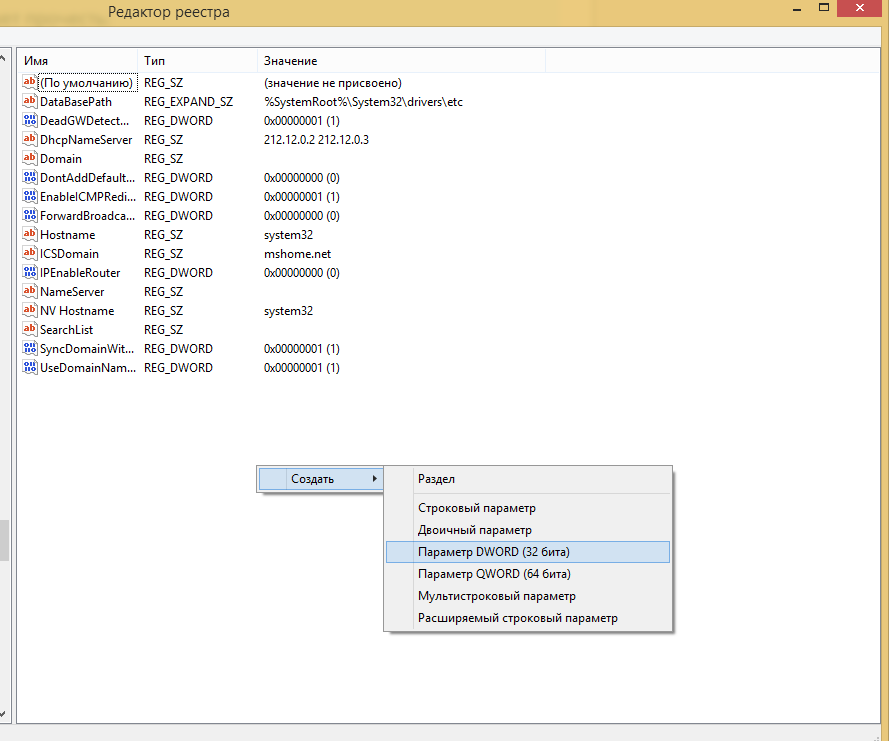Click the icon next to DataBasePath value
889x741 pixels.
[29, 102]
